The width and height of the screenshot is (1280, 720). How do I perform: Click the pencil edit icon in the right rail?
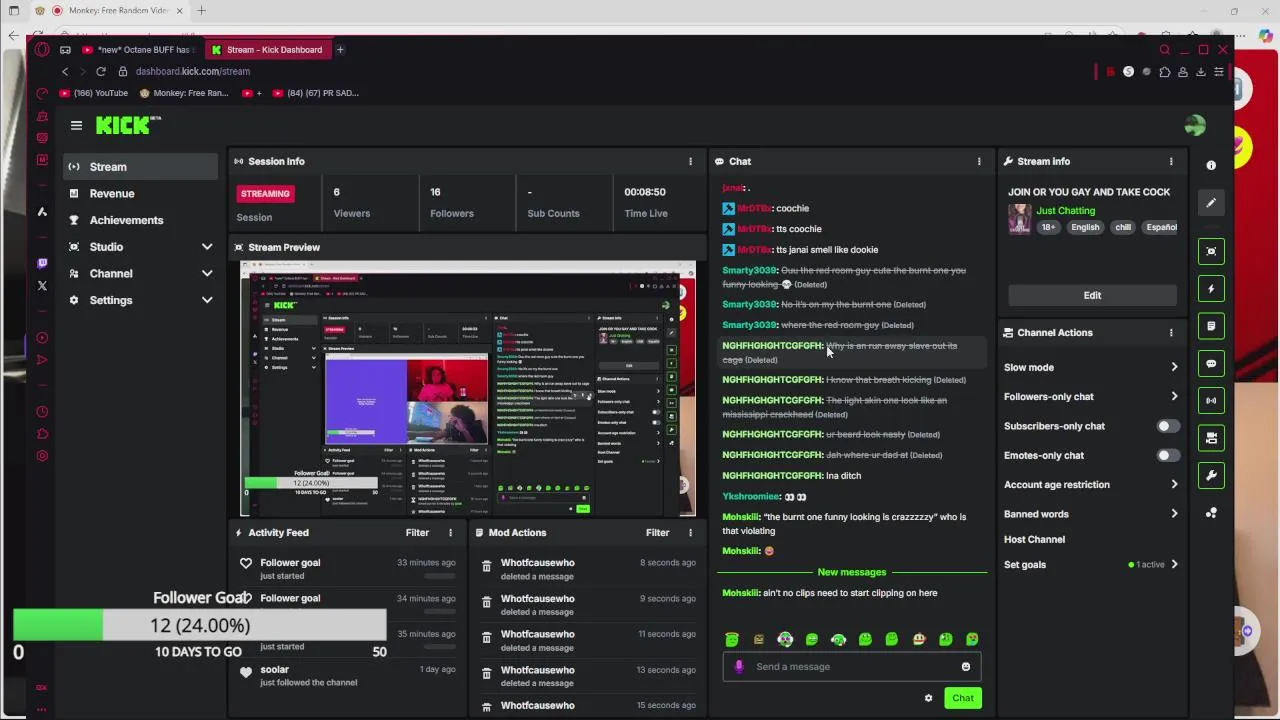pos(1211,203)
